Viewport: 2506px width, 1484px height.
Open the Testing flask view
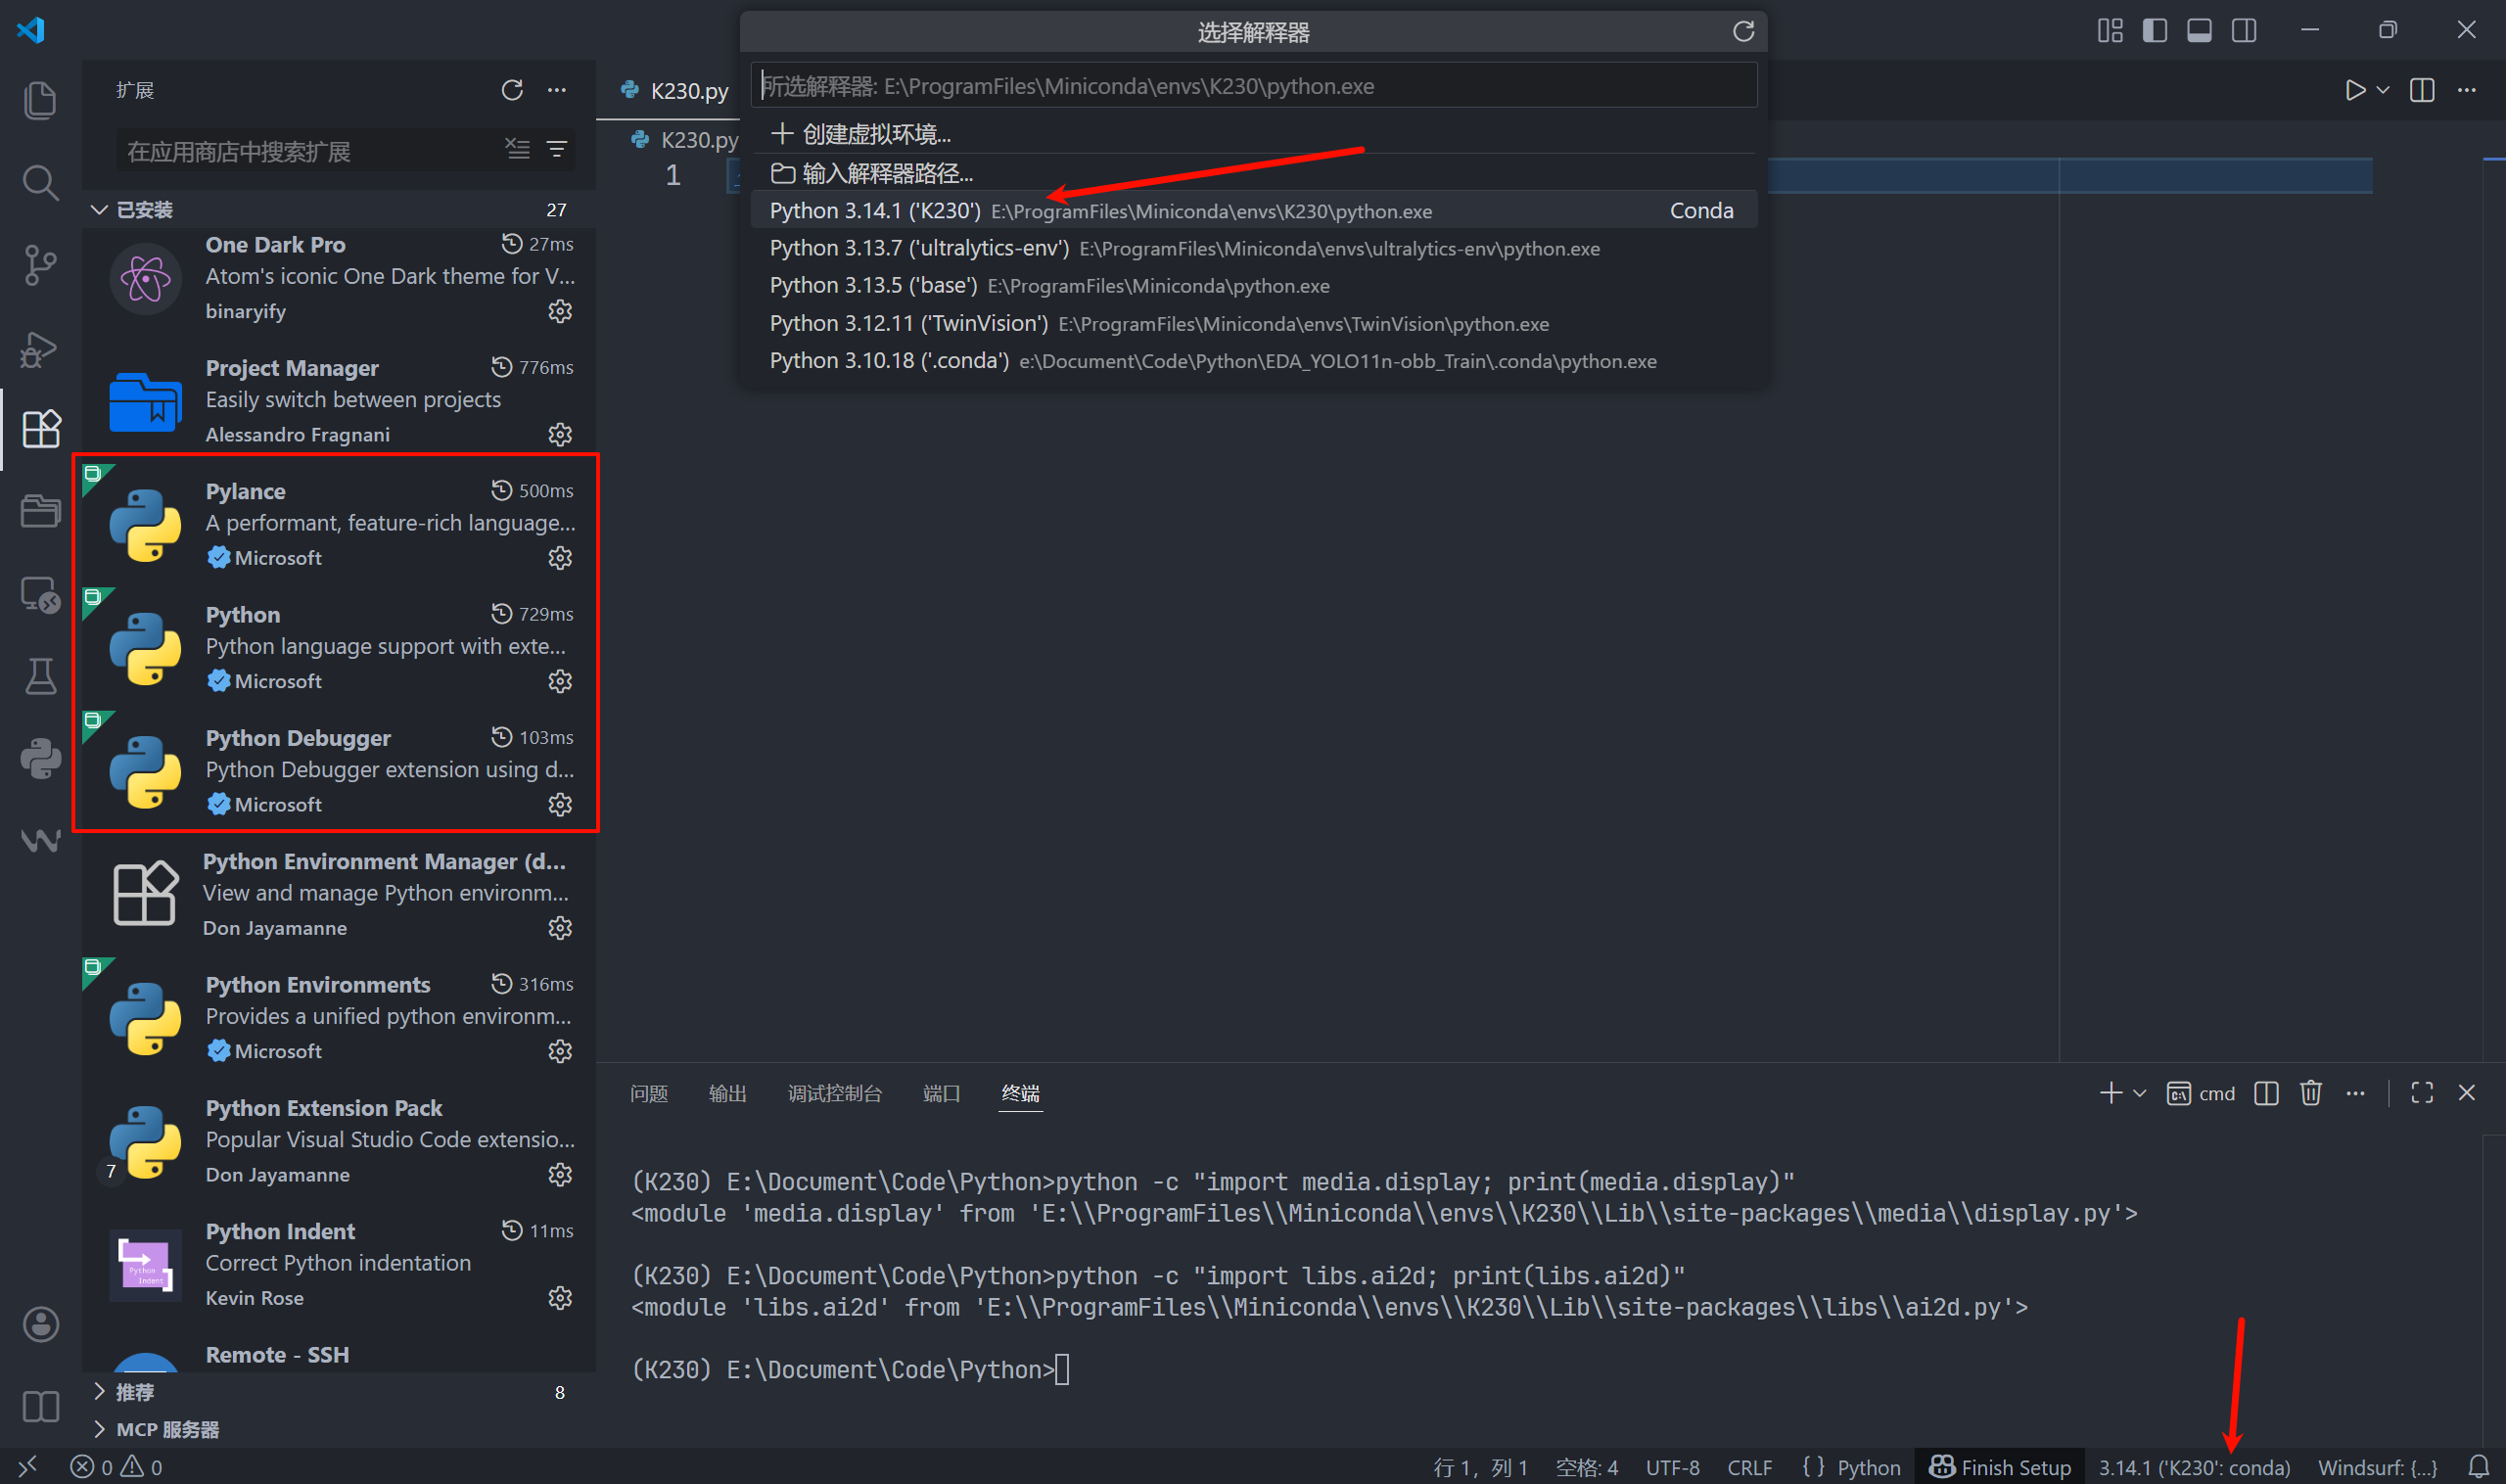(x=40, y=677)
